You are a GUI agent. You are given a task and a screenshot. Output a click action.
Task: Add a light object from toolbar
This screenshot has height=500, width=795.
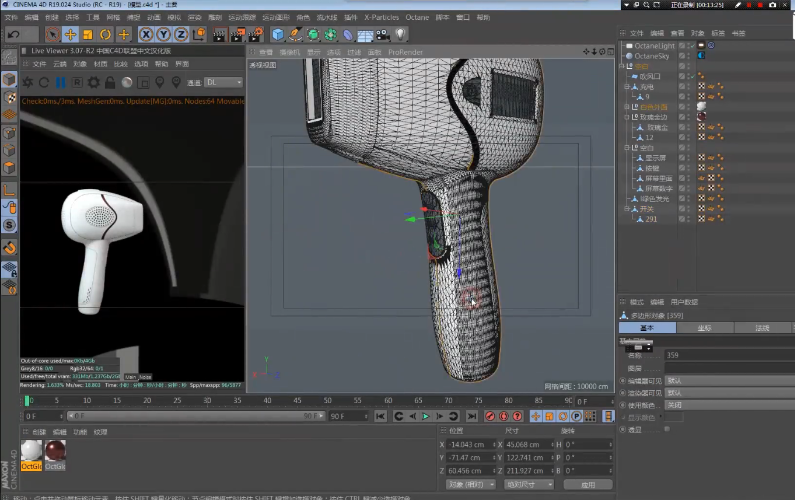point(401,34)
